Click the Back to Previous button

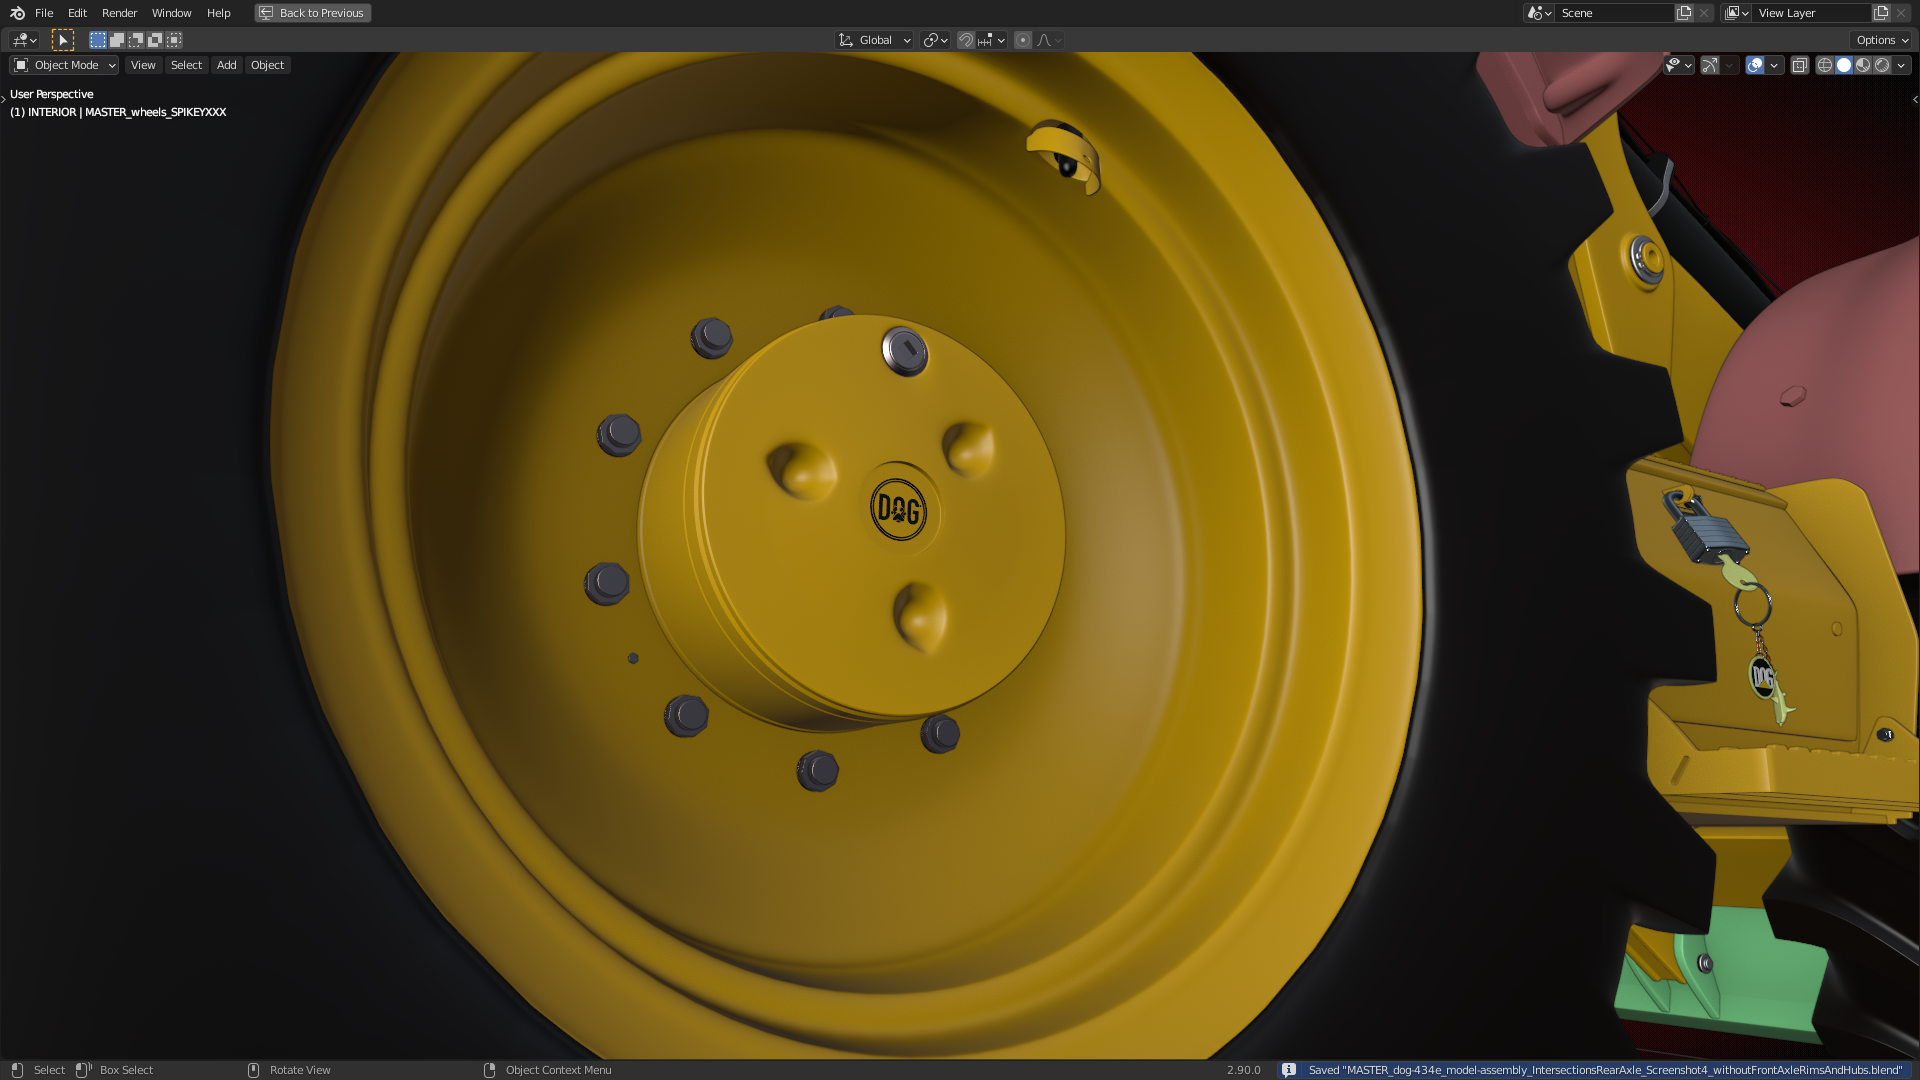[313, 13]
